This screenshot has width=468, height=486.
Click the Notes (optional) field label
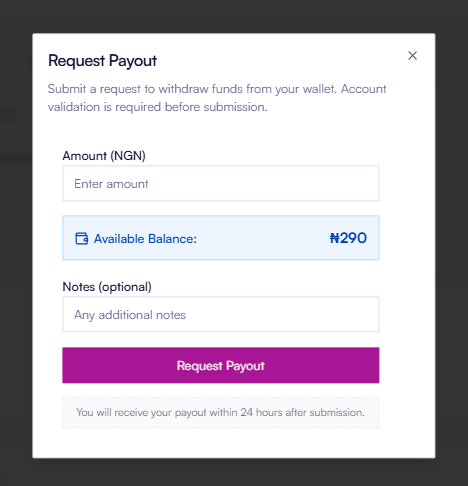tap(107, 287)
